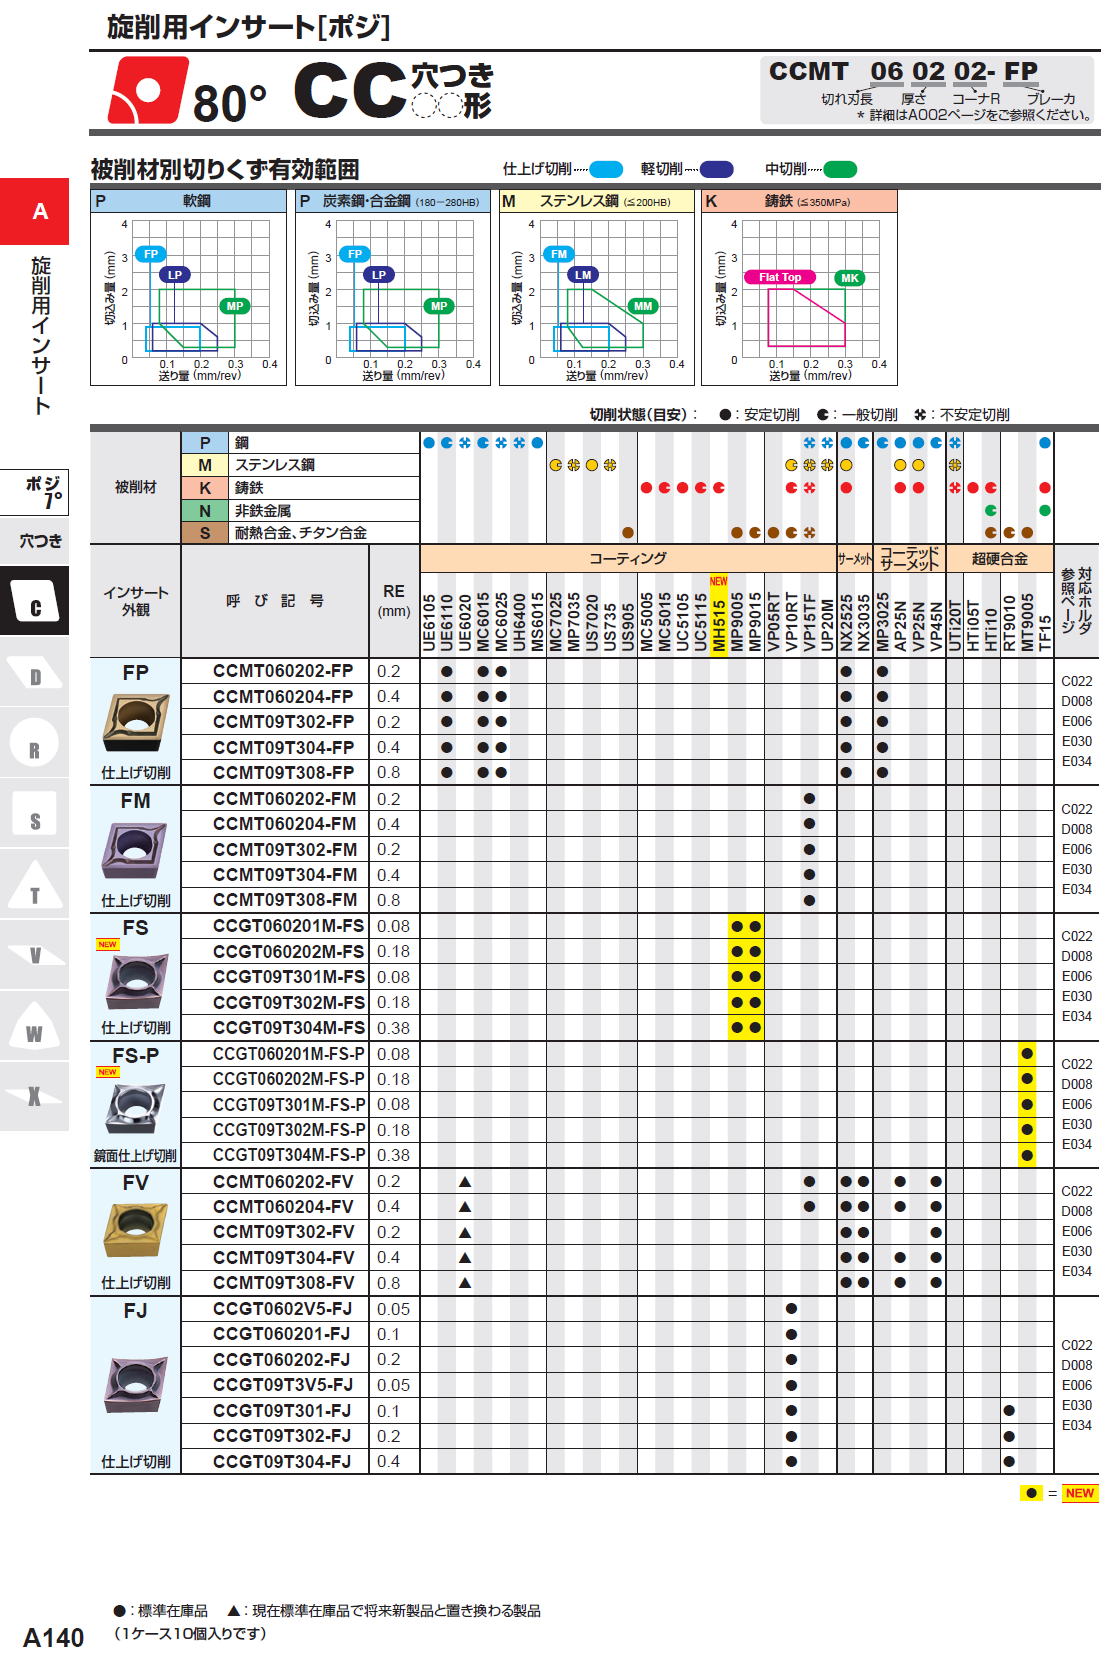Open the P 軟鋼 chip range chart
Screen dimensions: 1117x1662
pyautogui.click(x=188, y=287)
